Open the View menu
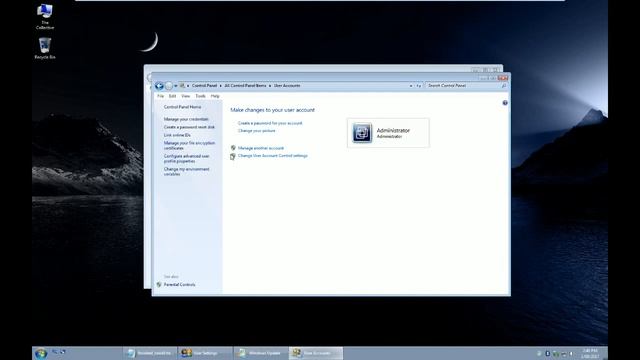Image resolution: width=640 pixels, height=360 pixels. [x=186, y=96]
